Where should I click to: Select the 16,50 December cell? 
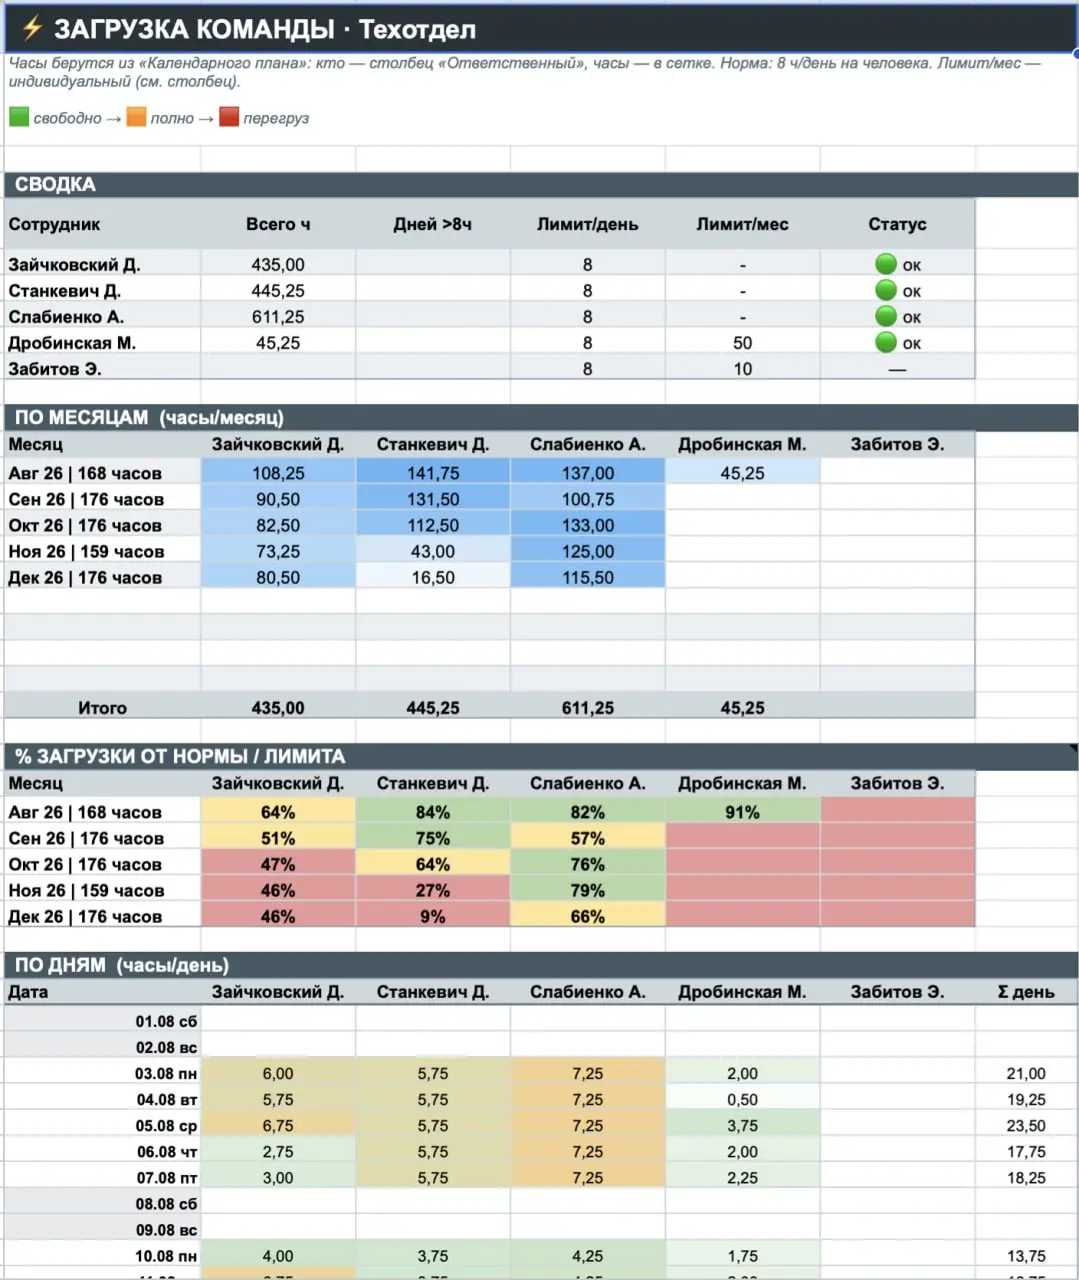[x=433, y=576]
